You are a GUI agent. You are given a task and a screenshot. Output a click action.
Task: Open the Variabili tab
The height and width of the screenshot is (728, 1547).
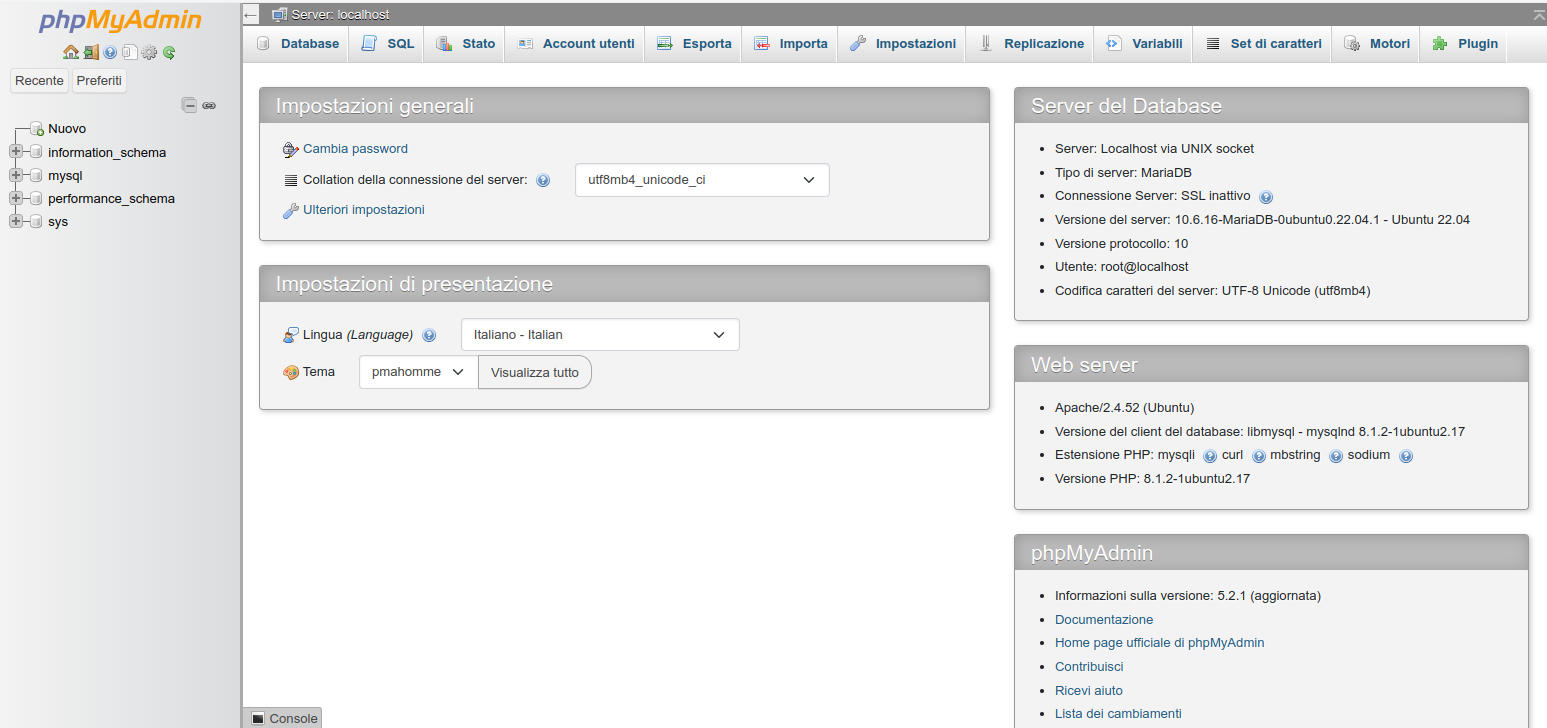[x=1145, y=44]
